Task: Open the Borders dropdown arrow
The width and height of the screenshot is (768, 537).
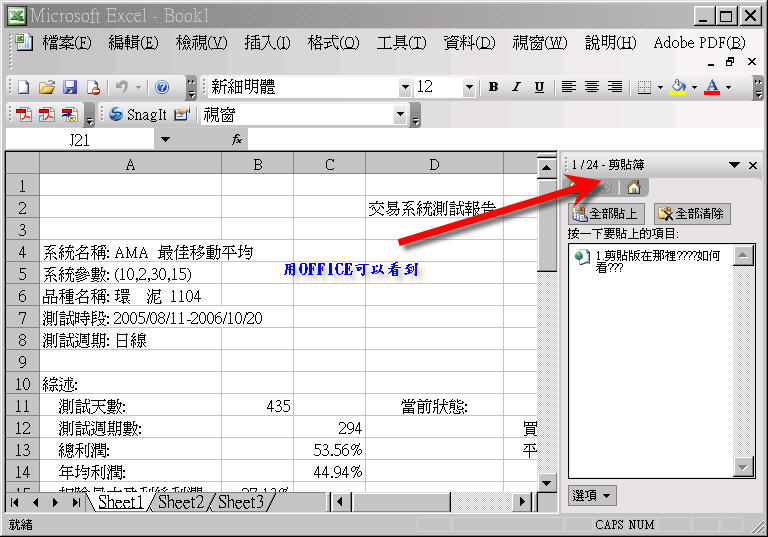Action: tap(660, 88)
